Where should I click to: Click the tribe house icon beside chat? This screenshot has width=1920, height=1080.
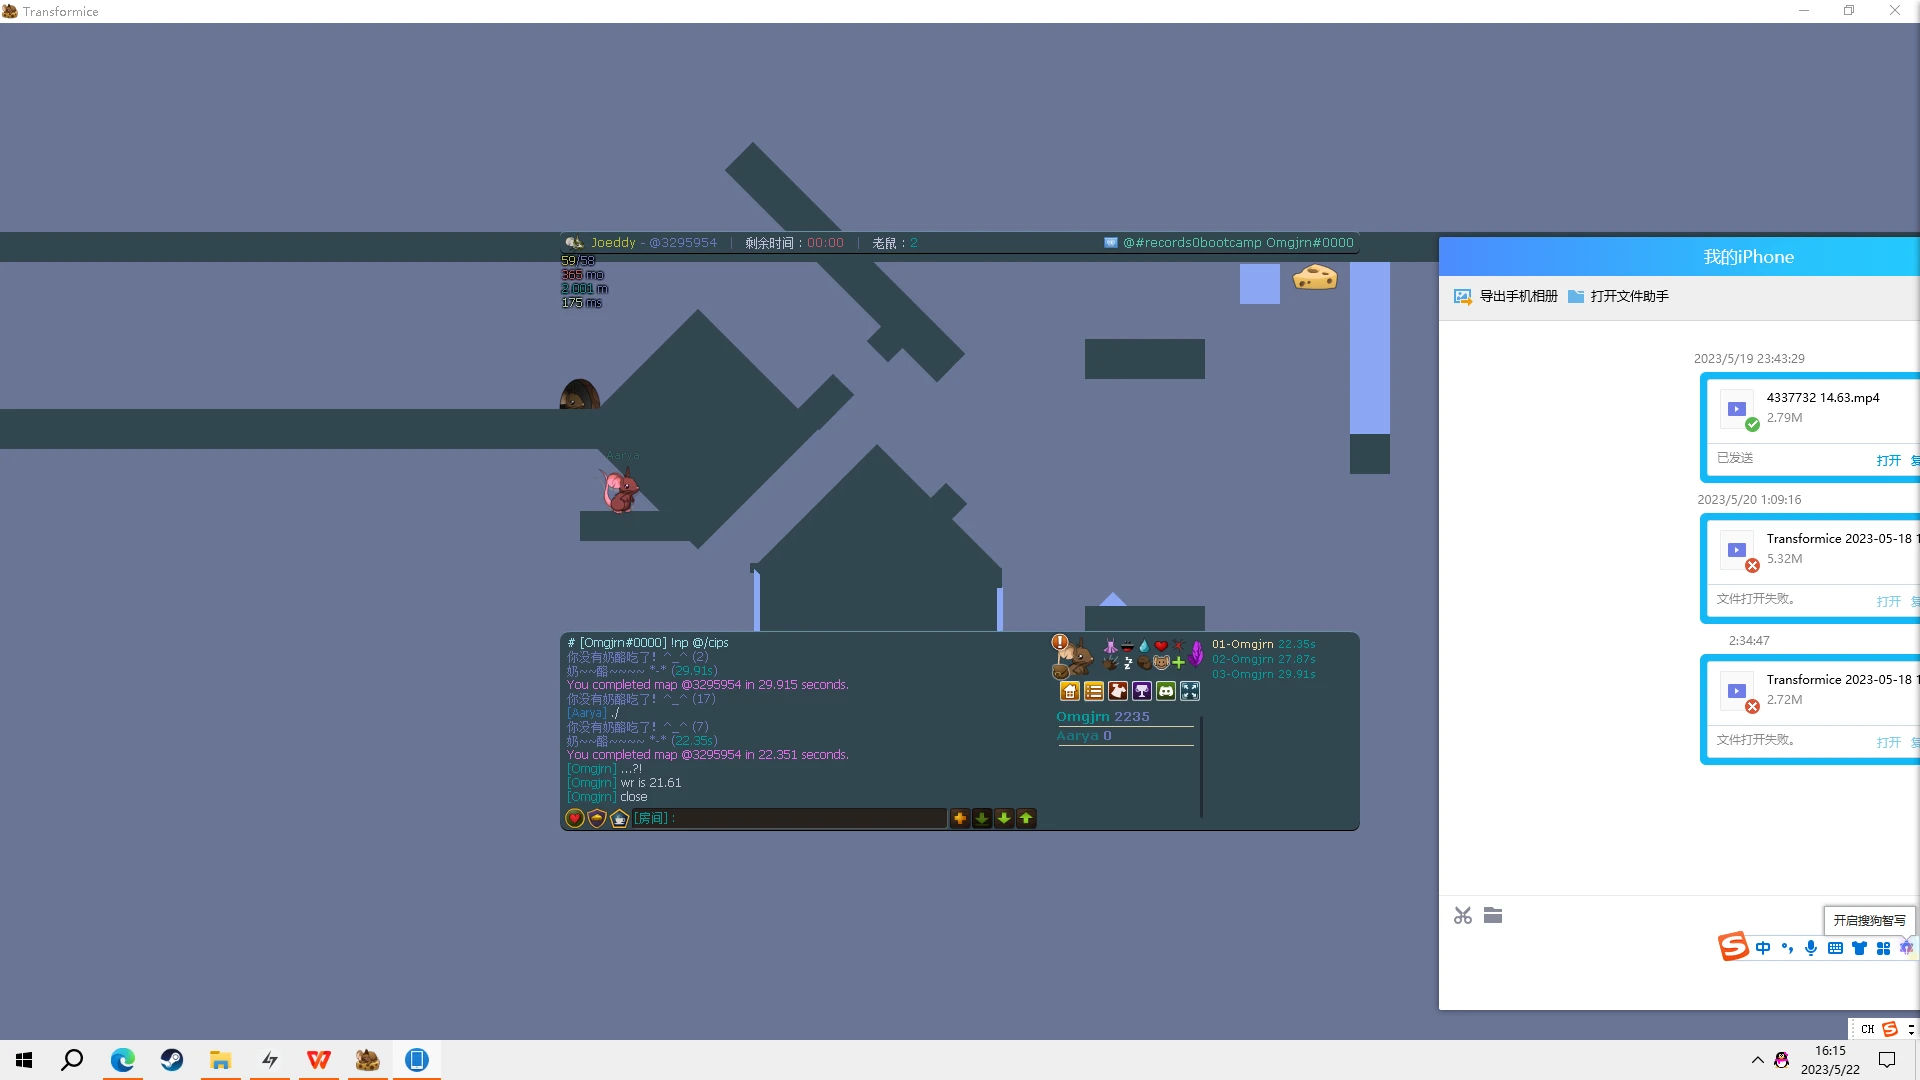tap(619, 819)
